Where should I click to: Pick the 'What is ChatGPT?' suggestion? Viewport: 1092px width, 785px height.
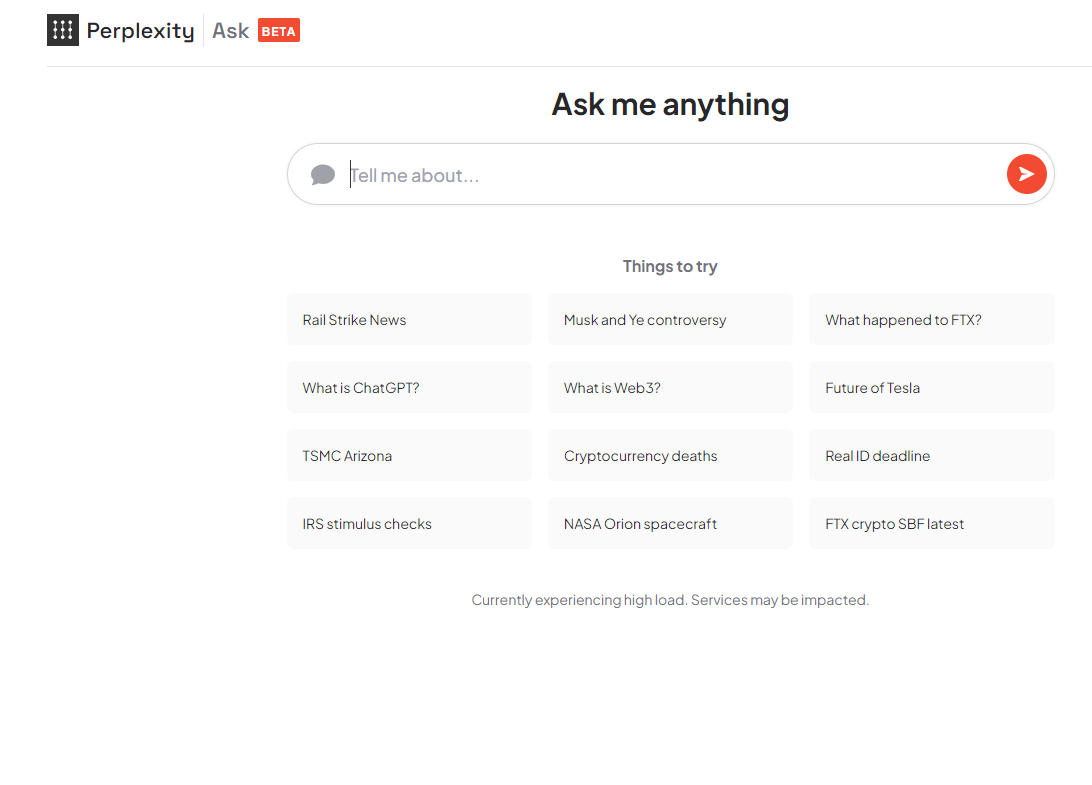[409, 387]
